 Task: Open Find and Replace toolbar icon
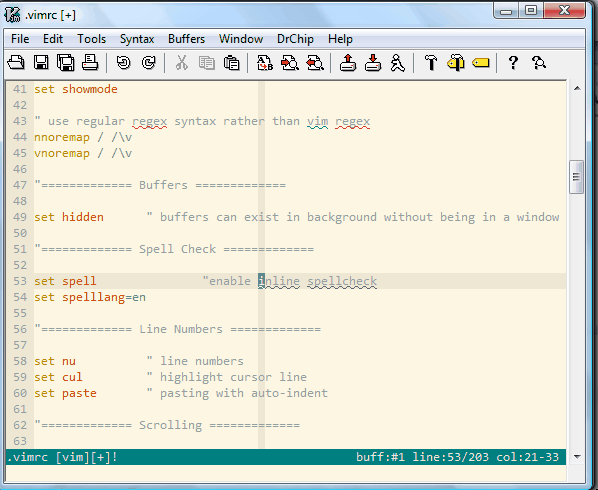265,63
